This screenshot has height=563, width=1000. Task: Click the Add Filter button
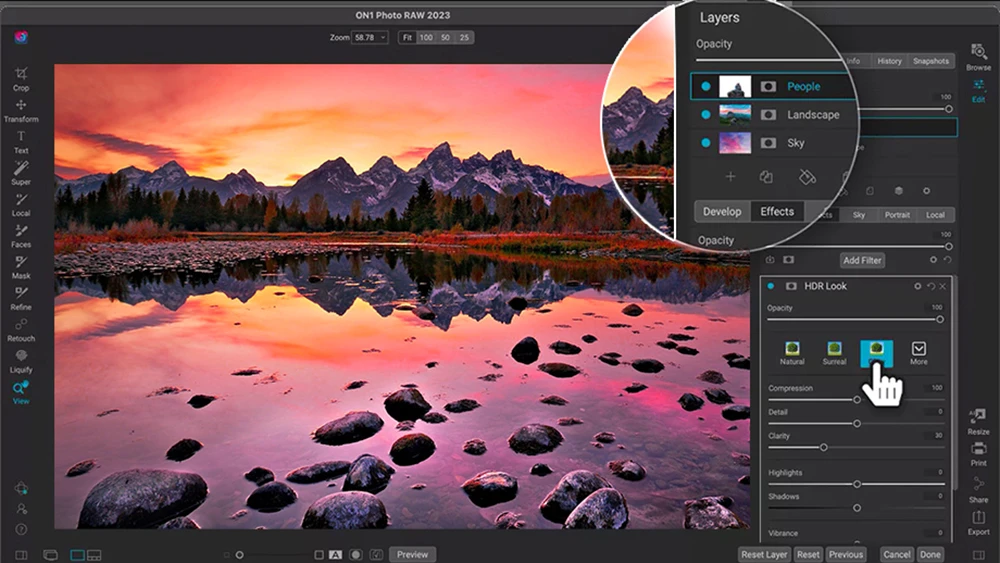[862, 260]
